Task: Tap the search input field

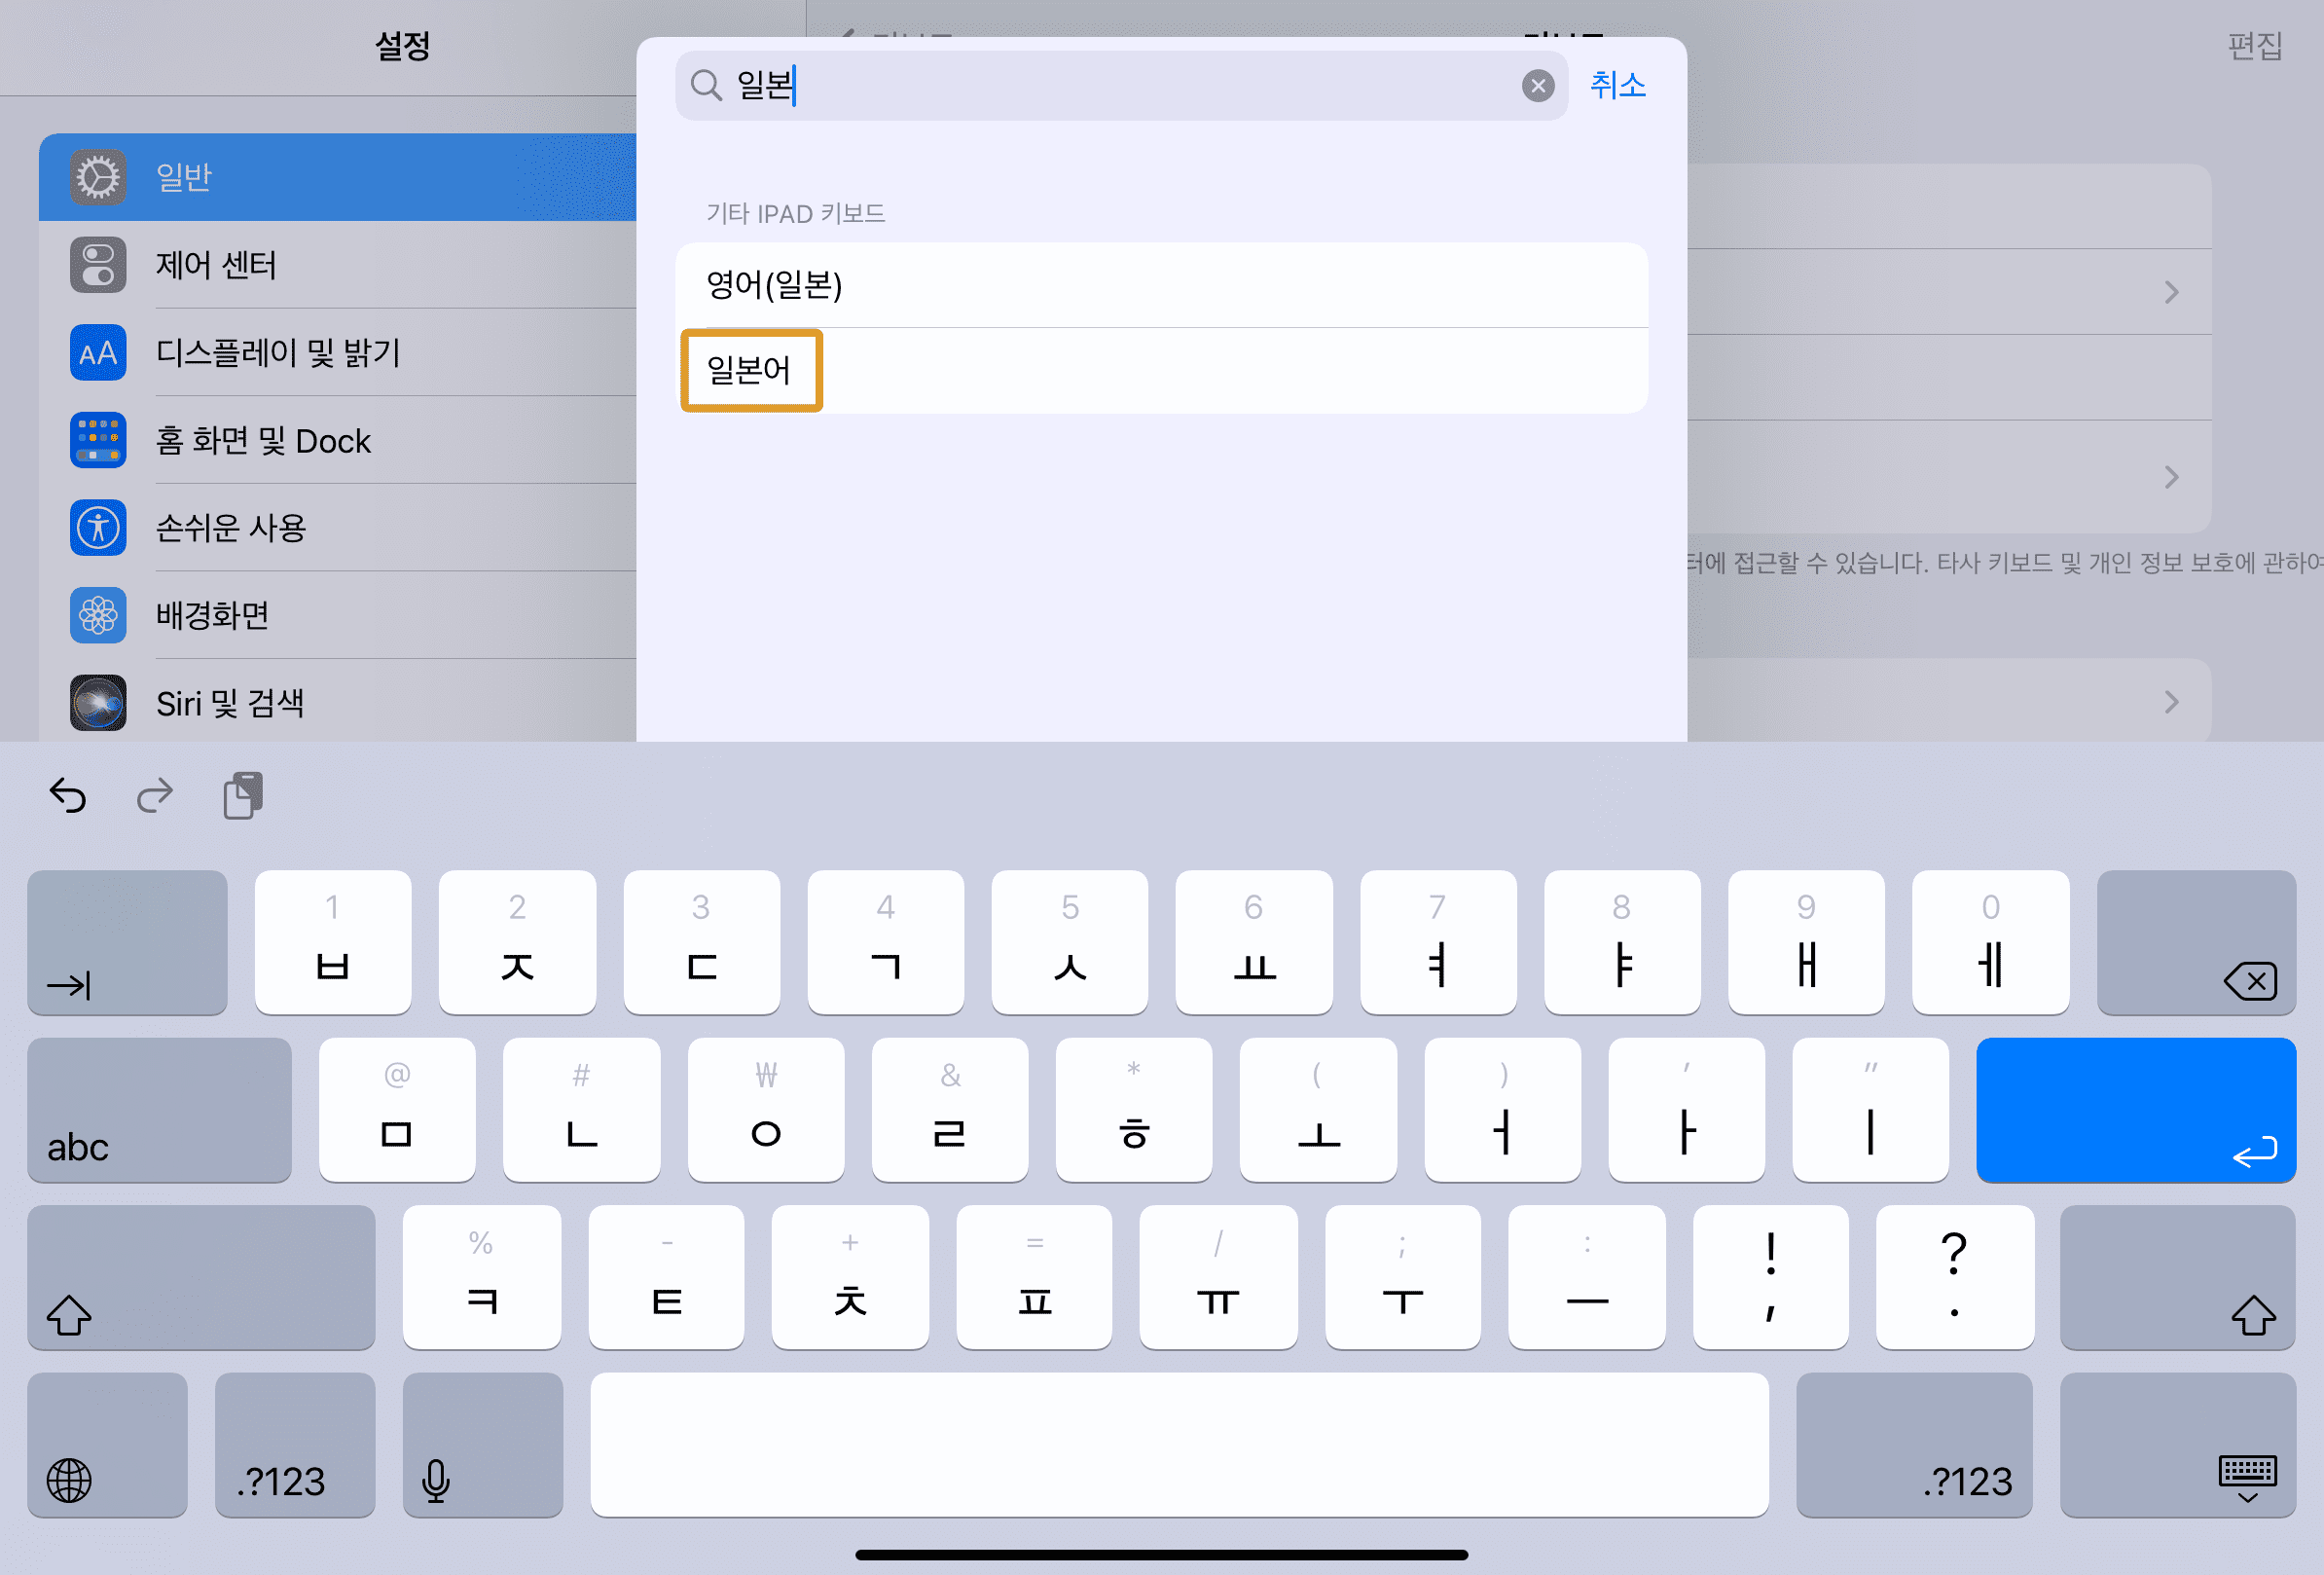Action: tap(1120, 86)
